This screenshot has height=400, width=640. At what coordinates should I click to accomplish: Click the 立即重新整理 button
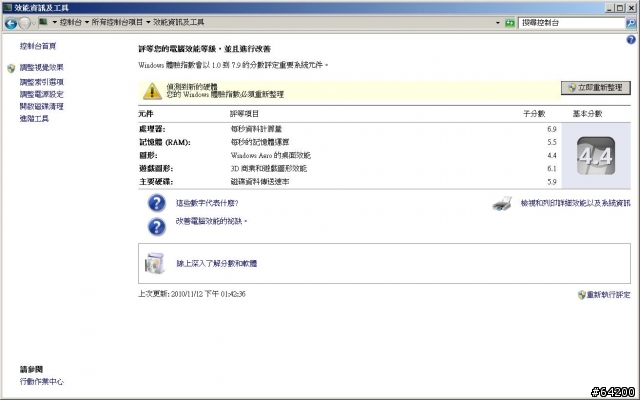[596, 88]
